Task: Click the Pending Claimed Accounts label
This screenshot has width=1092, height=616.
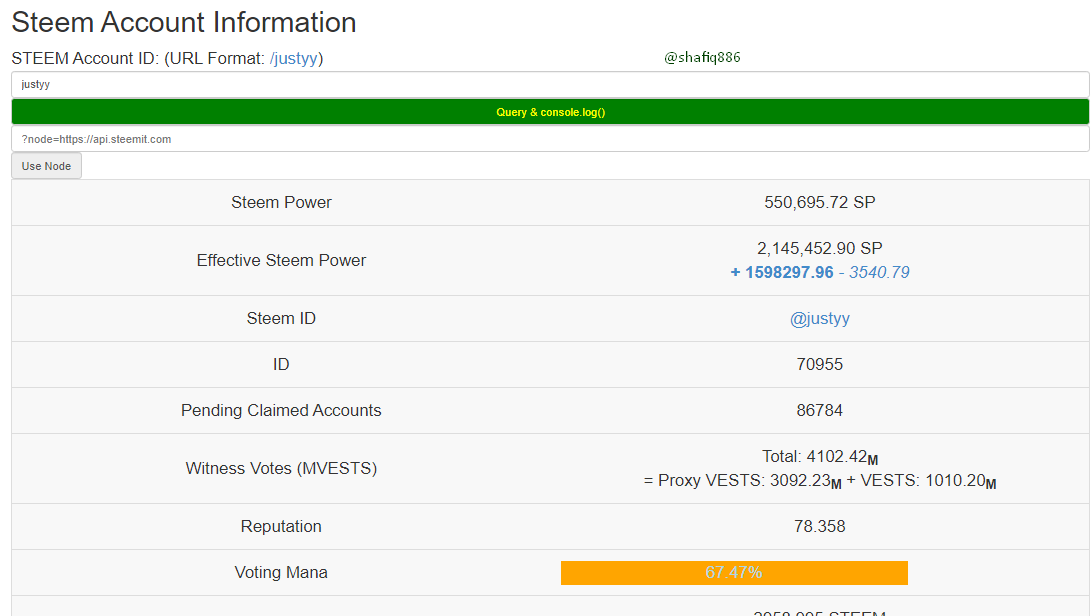Action: point(281,411)
